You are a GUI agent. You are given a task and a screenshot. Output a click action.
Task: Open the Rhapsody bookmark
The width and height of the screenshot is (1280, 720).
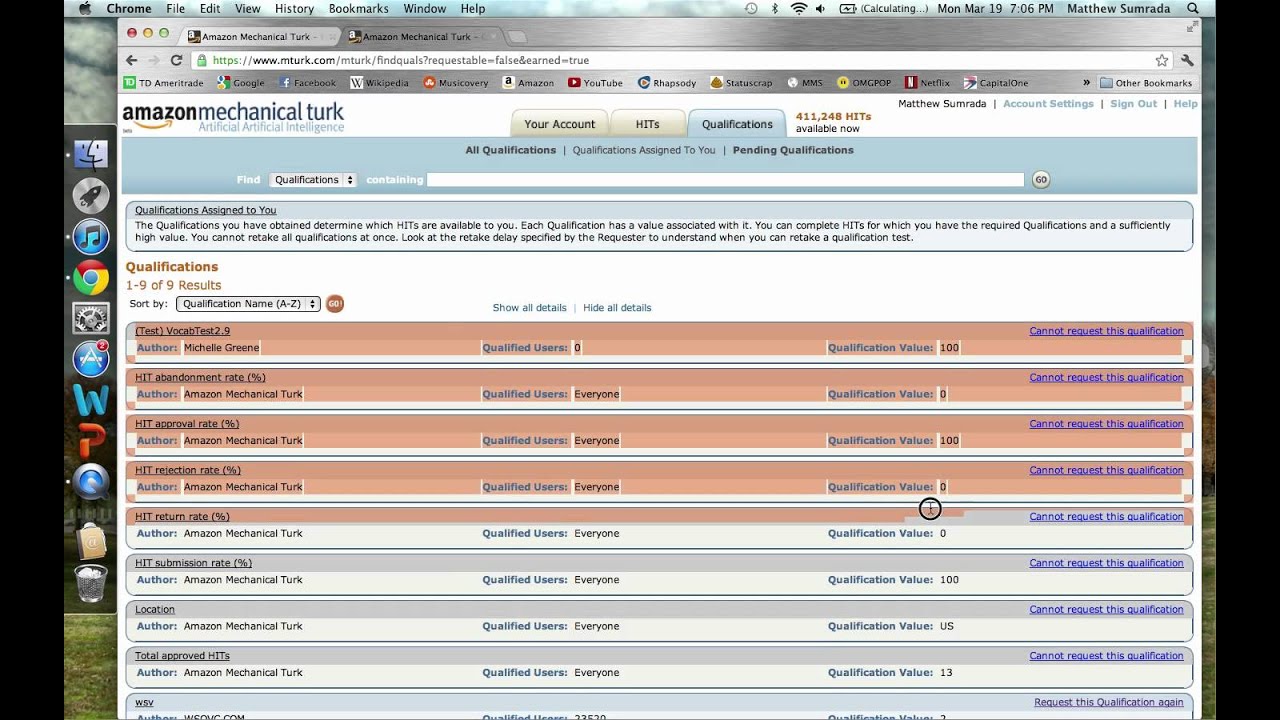click(x=666, y=83)
